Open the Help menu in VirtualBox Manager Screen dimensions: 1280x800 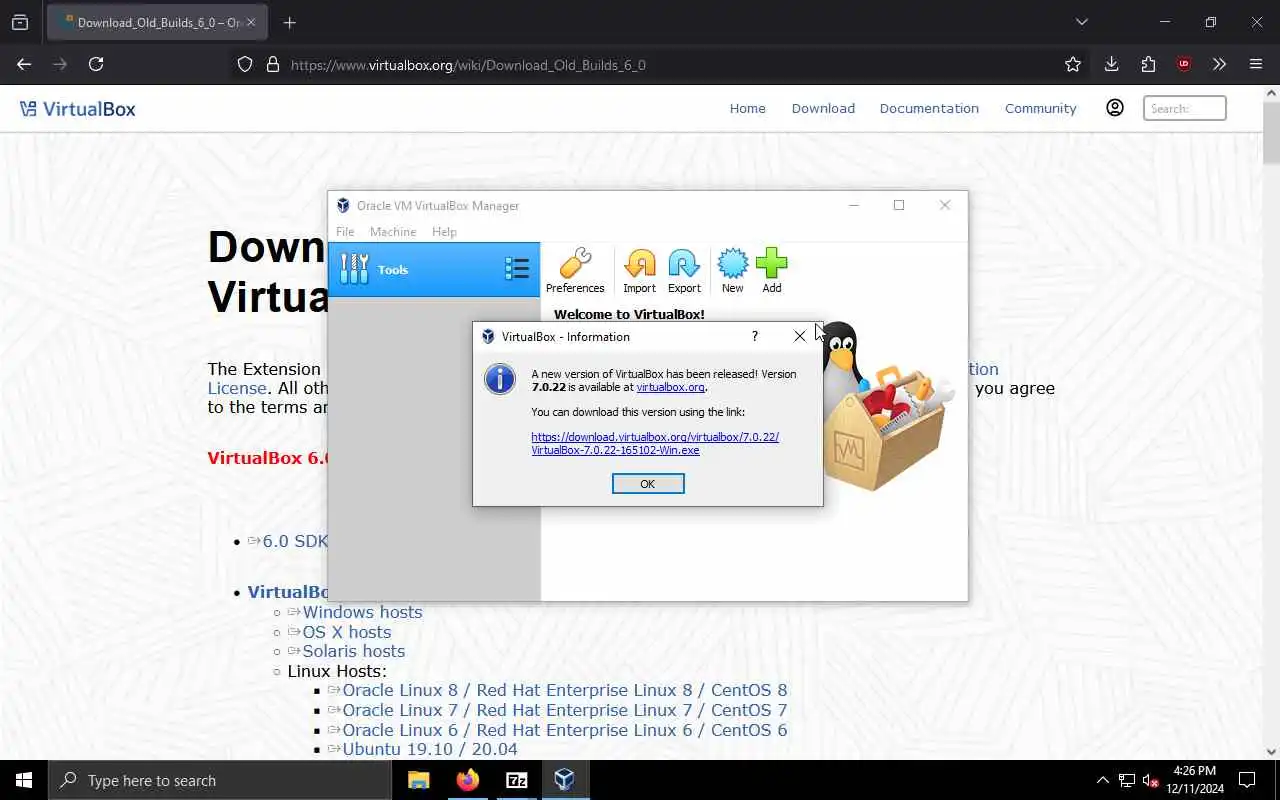444,231
